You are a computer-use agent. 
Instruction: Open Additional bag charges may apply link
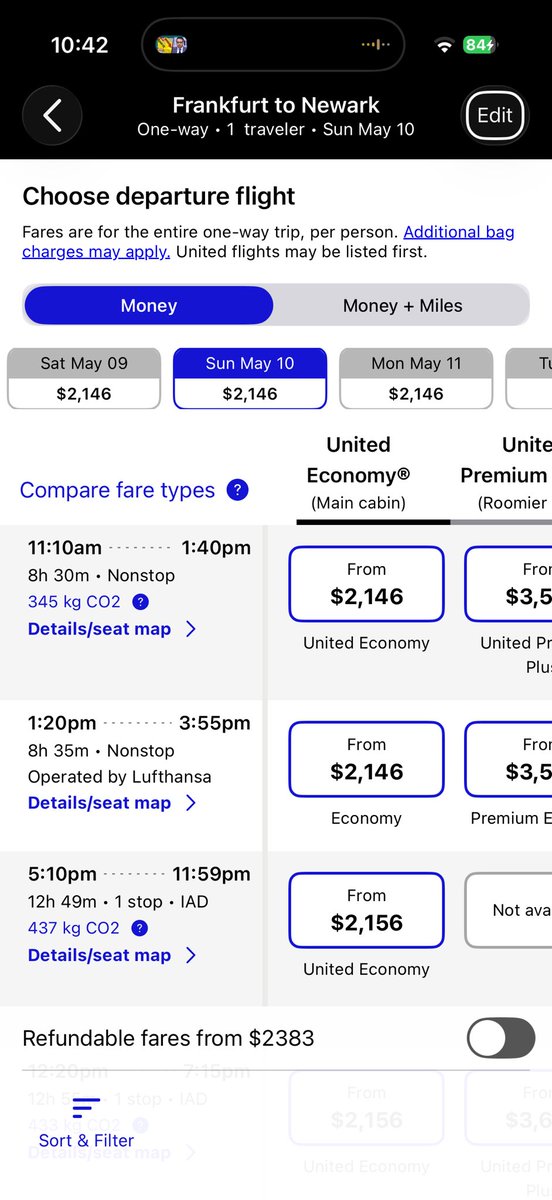[269, 241]
